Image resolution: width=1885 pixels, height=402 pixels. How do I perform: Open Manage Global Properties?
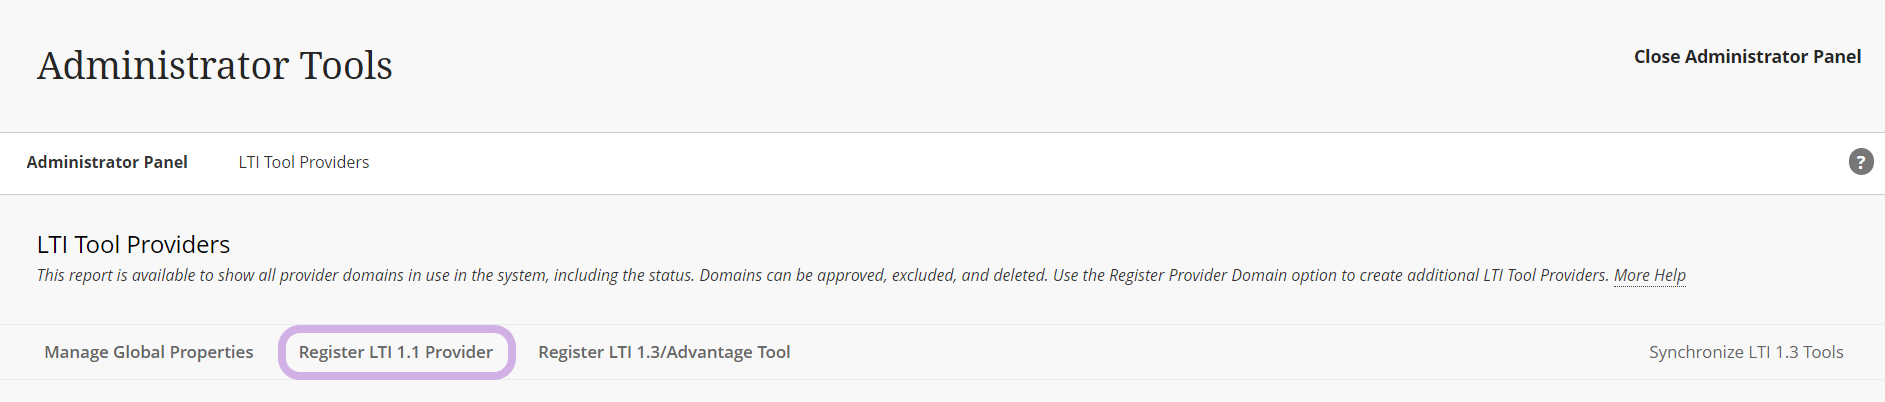pyautogui.click(x=149, y=352)
